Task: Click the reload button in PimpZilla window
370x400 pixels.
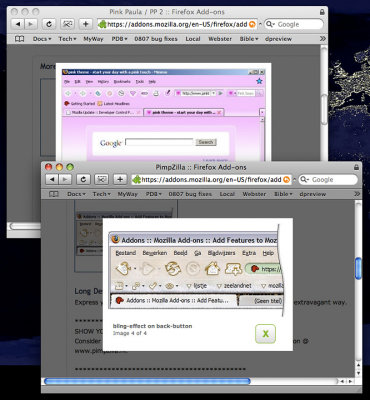Action: pyautogui.click(x=83, y=180)
